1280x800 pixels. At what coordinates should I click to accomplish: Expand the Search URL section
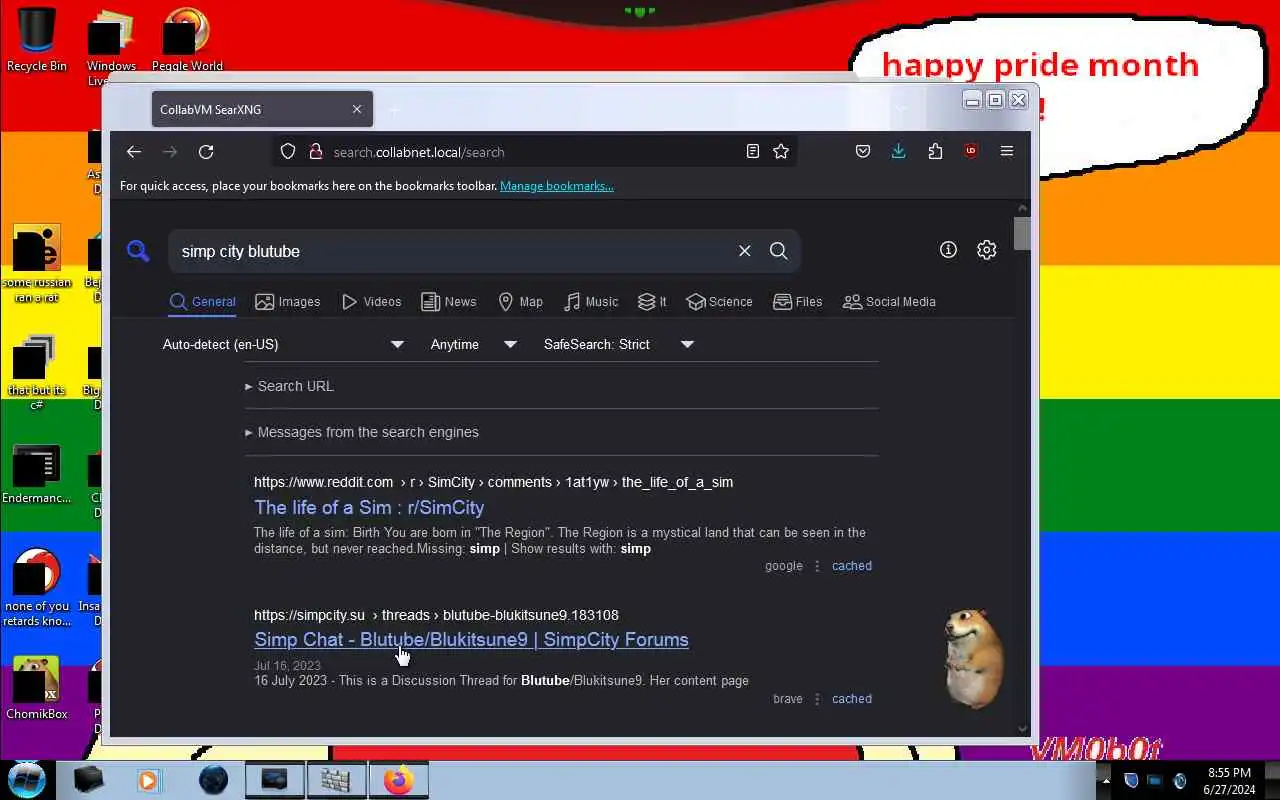pos(290,386)
